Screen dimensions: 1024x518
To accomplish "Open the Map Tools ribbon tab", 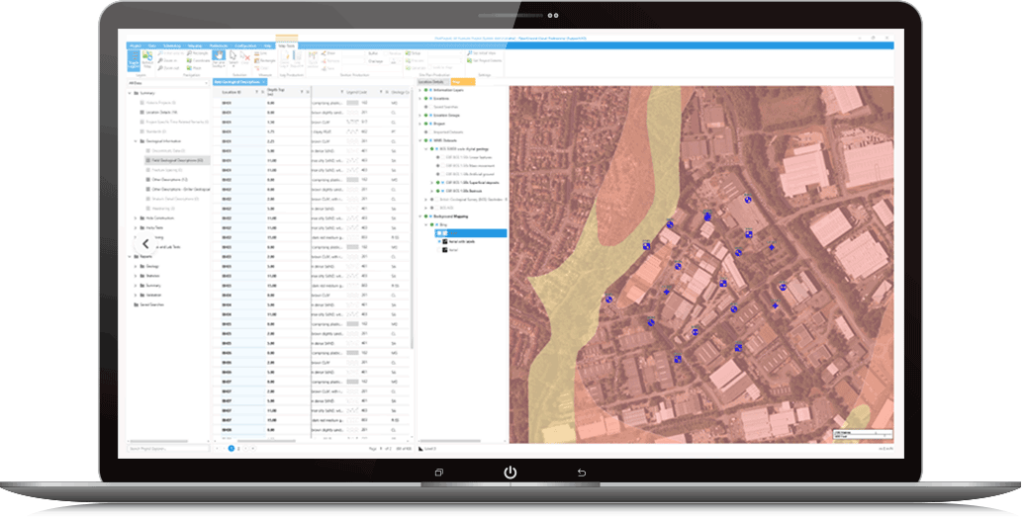I will (286, 45).
